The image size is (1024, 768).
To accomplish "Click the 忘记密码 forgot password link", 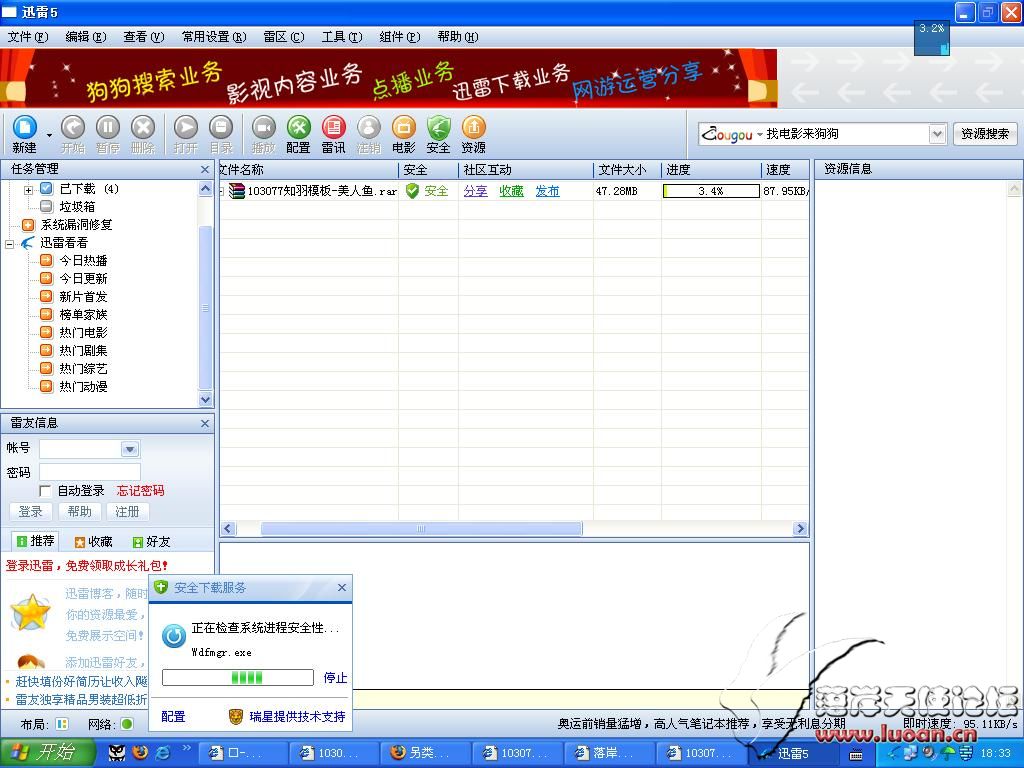I will (140, 491).
